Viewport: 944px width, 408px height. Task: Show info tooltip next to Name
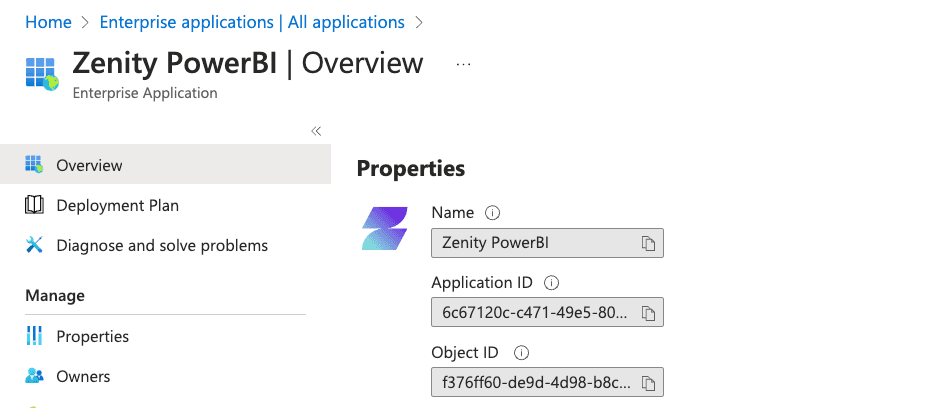click(x=492, y=213)
